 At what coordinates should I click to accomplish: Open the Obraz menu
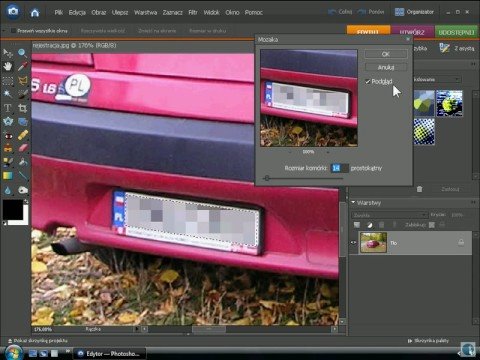(x=98, y=12)
